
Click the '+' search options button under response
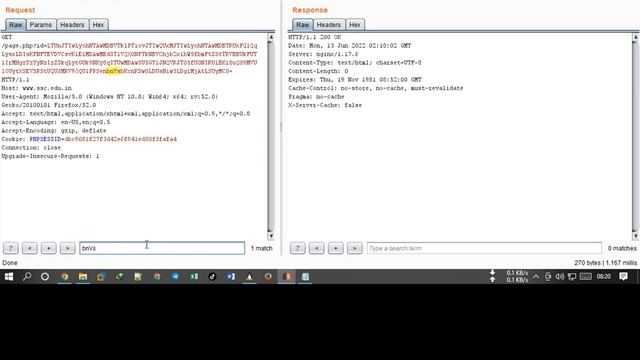(336, 248)
